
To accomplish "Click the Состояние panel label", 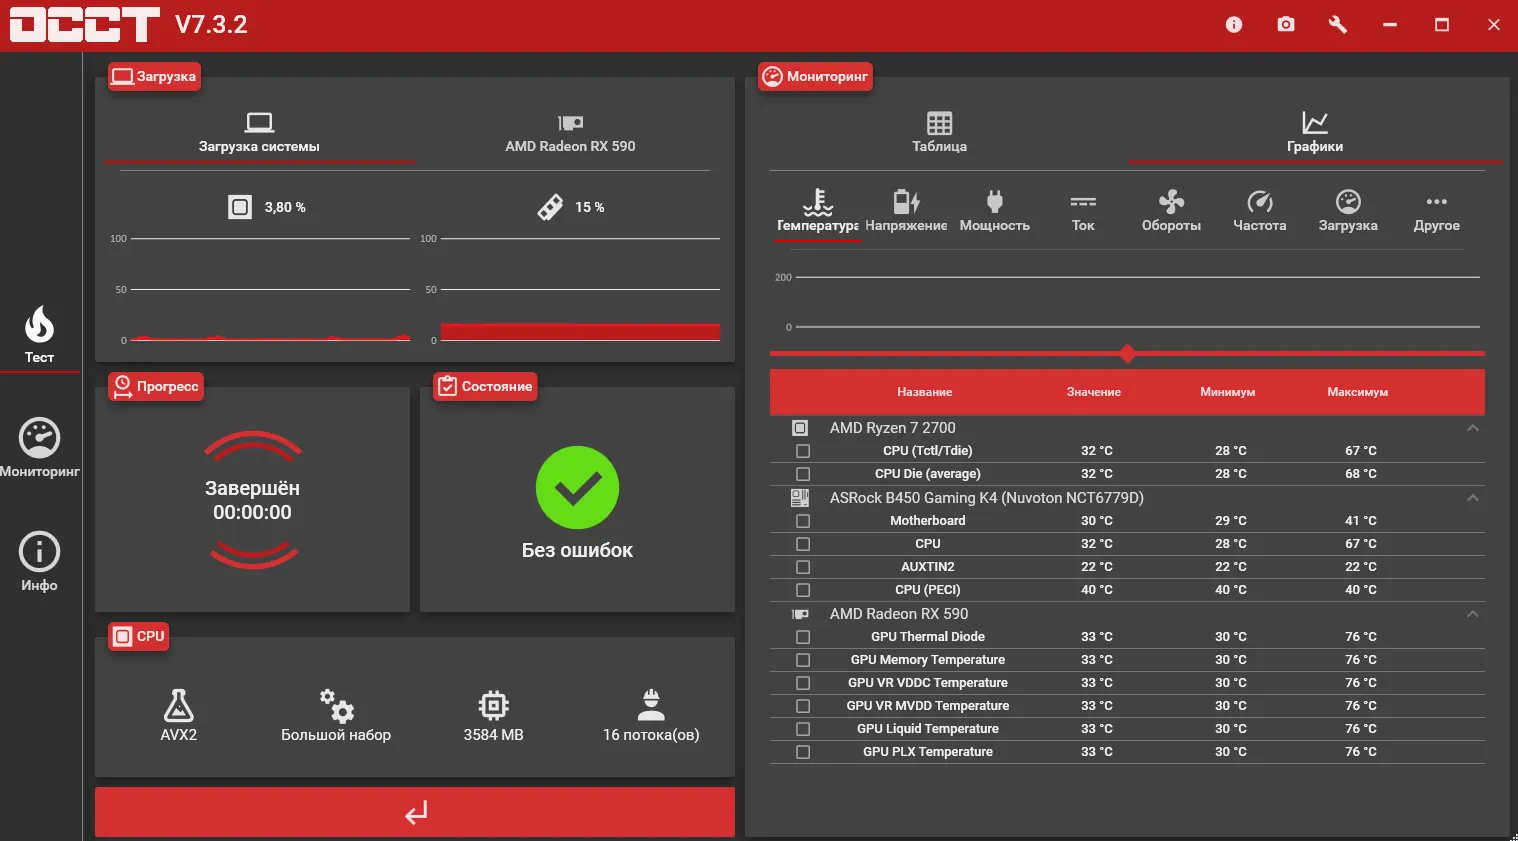I will click(x=485, y=387).
